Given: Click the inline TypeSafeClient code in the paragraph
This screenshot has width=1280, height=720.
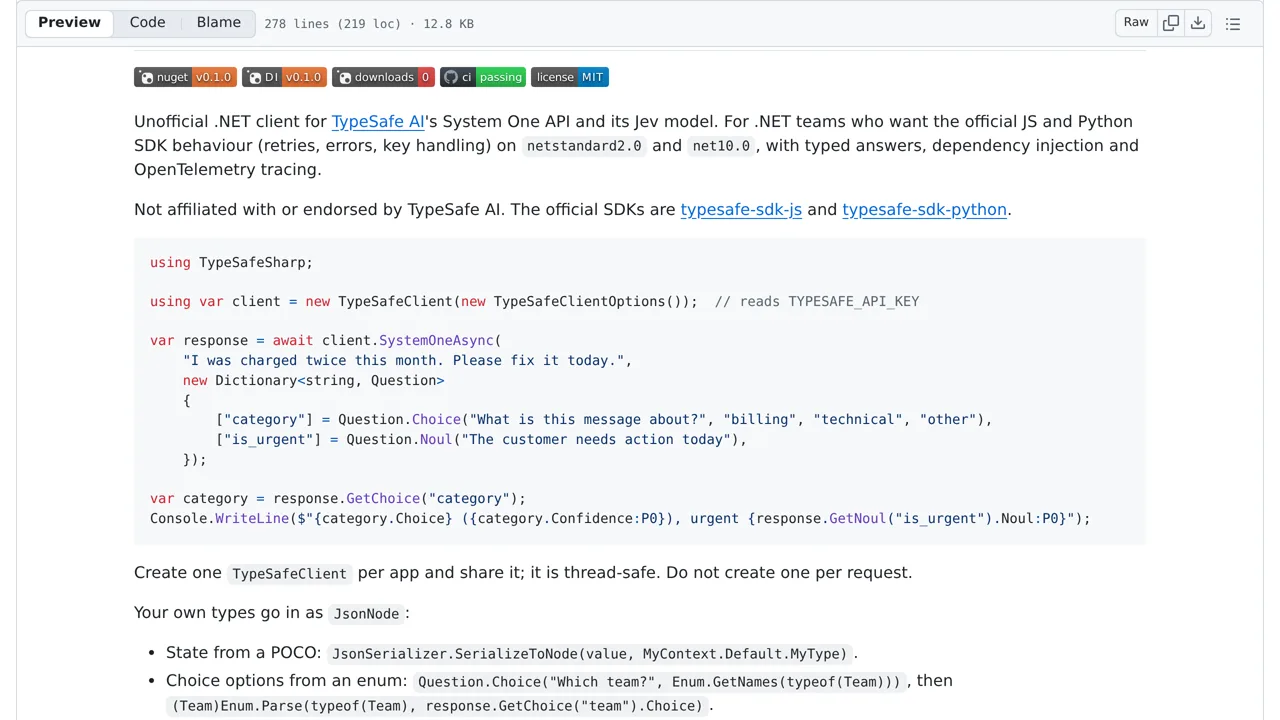Looking at the screenshot, I should click(x=289, y=574).
